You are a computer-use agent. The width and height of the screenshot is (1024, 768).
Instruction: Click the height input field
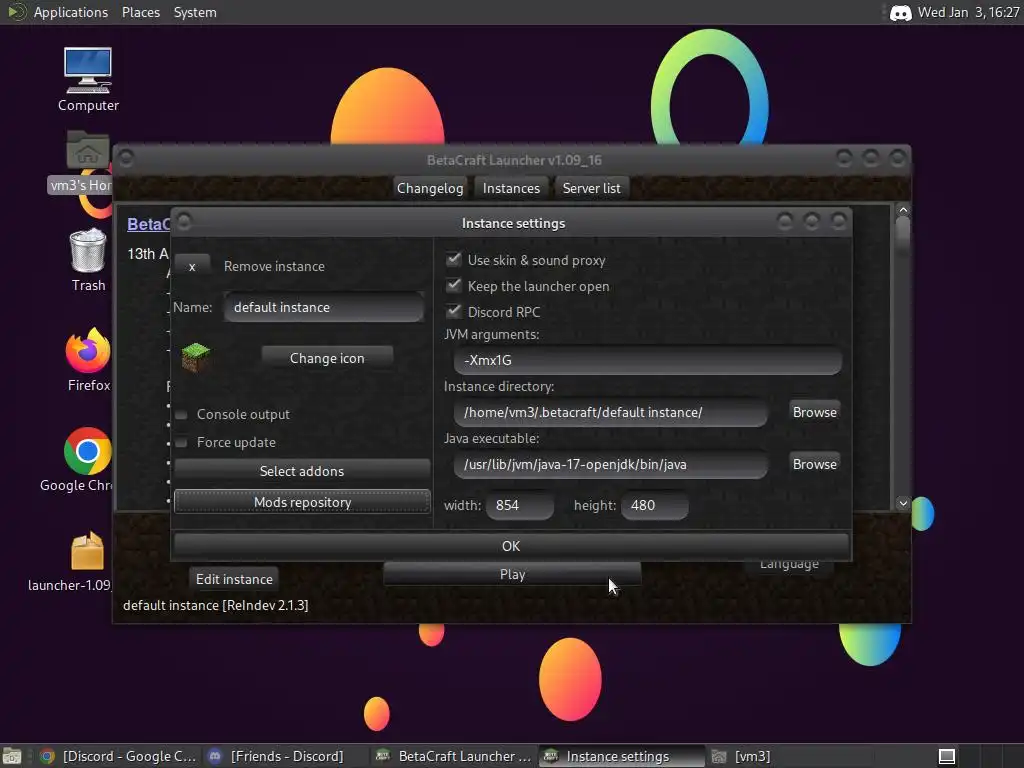(654, 505)
